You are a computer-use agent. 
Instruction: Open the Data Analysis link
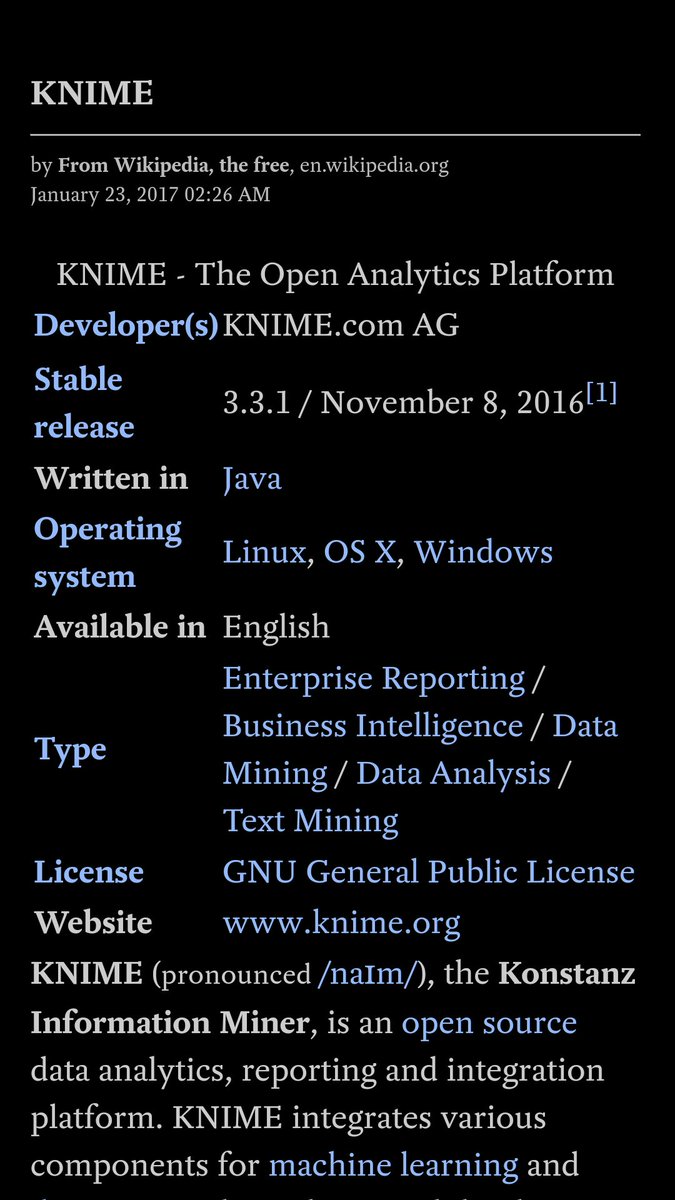tap(454, 773)
